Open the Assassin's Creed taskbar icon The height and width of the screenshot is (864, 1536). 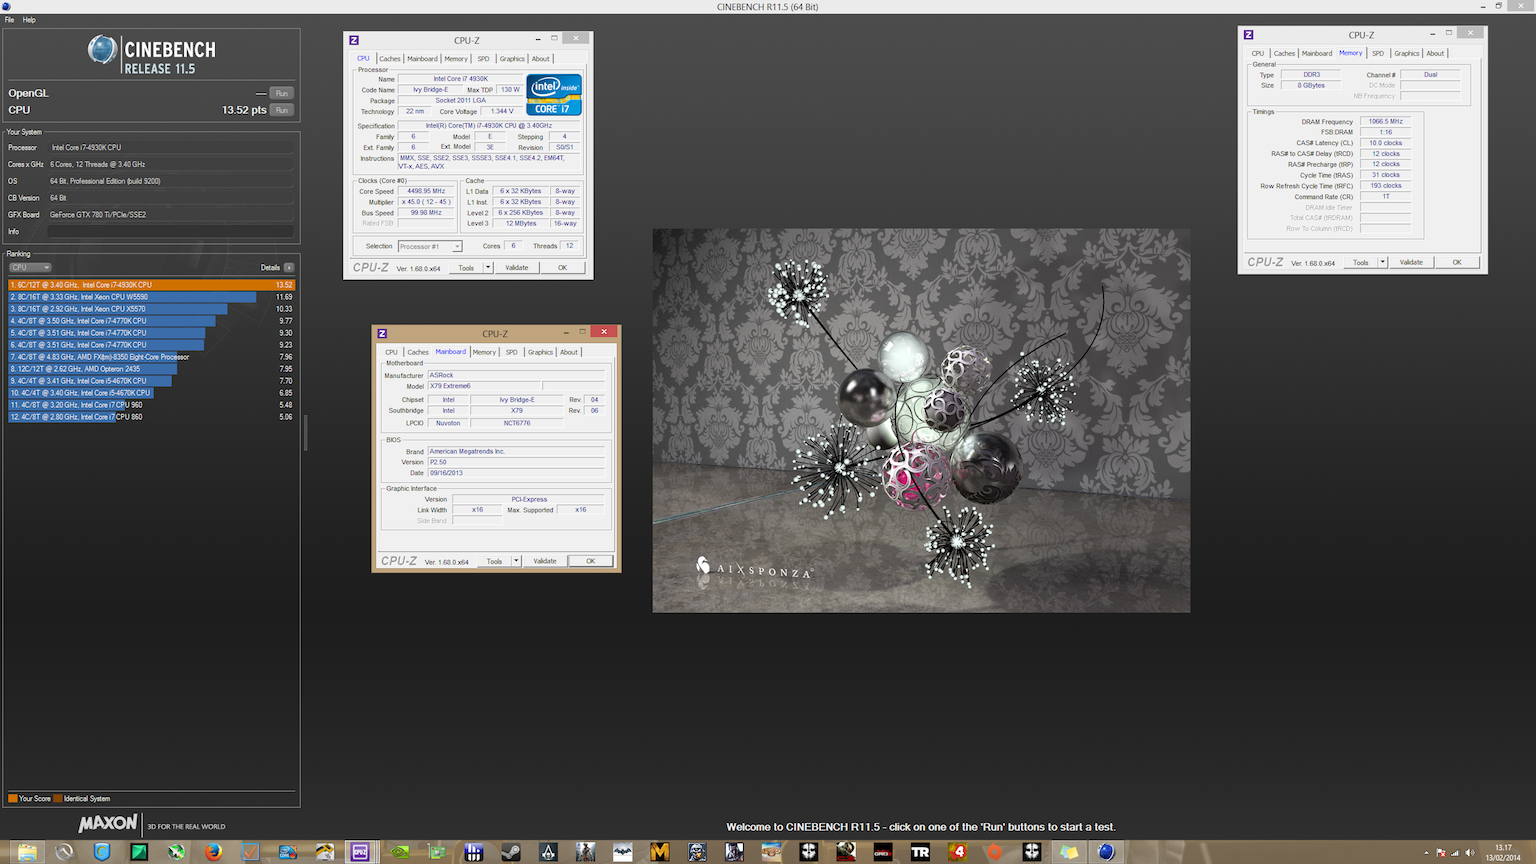click(547, 852)
